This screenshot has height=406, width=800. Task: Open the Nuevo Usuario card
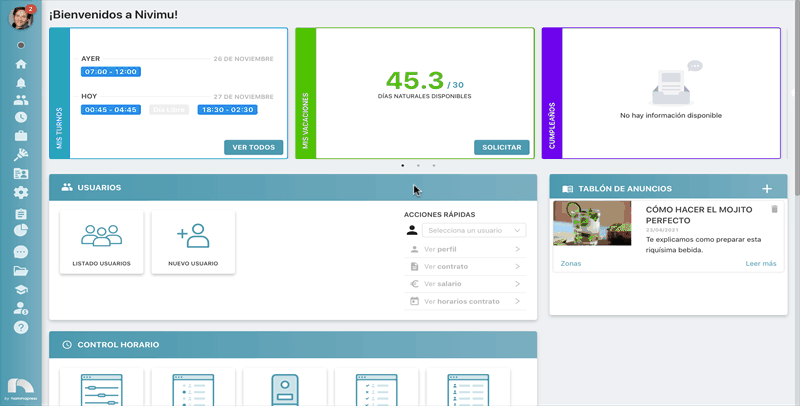click(193, 242)
